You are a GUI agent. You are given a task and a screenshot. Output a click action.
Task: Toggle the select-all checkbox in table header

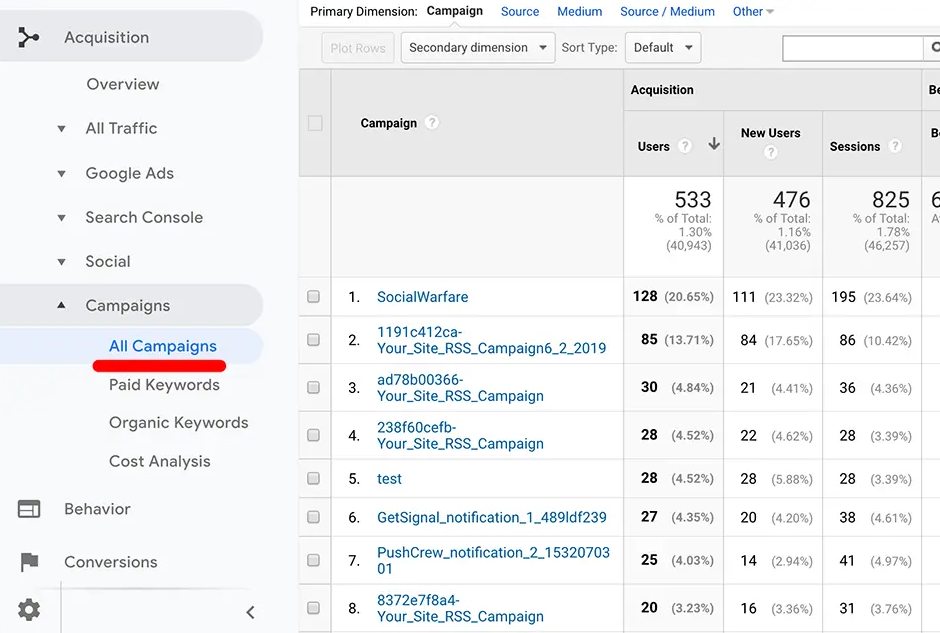315,123
